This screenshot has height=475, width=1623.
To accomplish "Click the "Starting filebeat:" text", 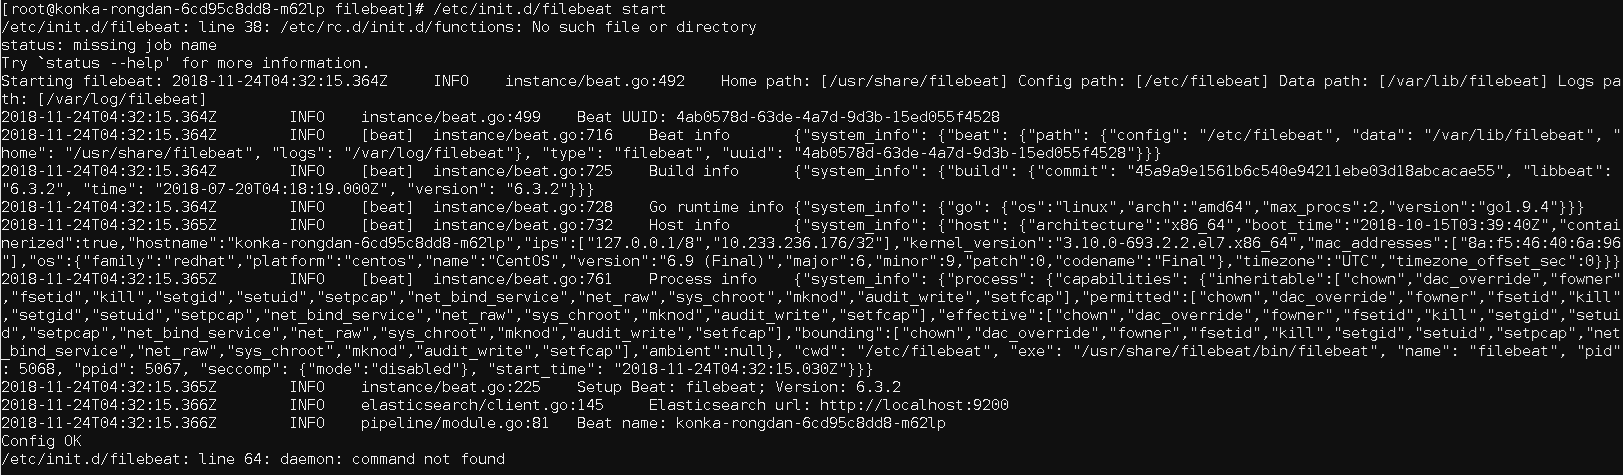I will (82, 81).
